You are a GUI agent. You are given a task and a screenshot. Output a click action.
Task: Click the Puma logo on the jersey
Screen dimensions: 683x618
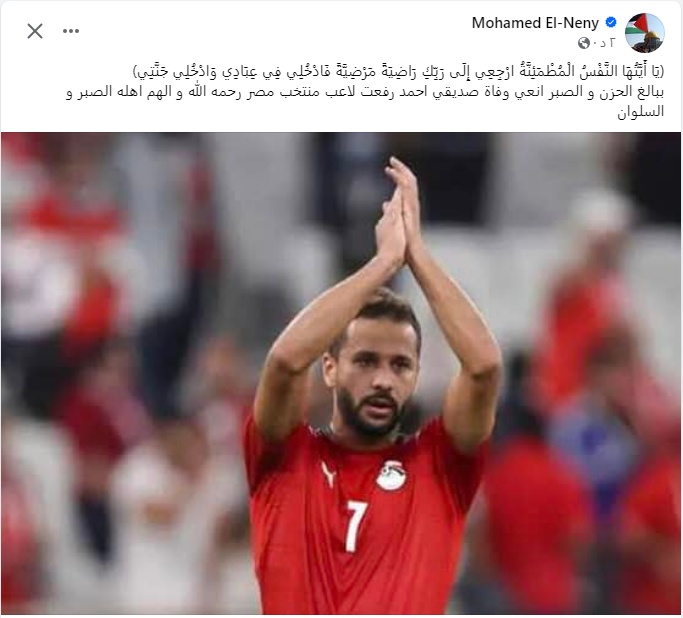(x=329, y=474)
